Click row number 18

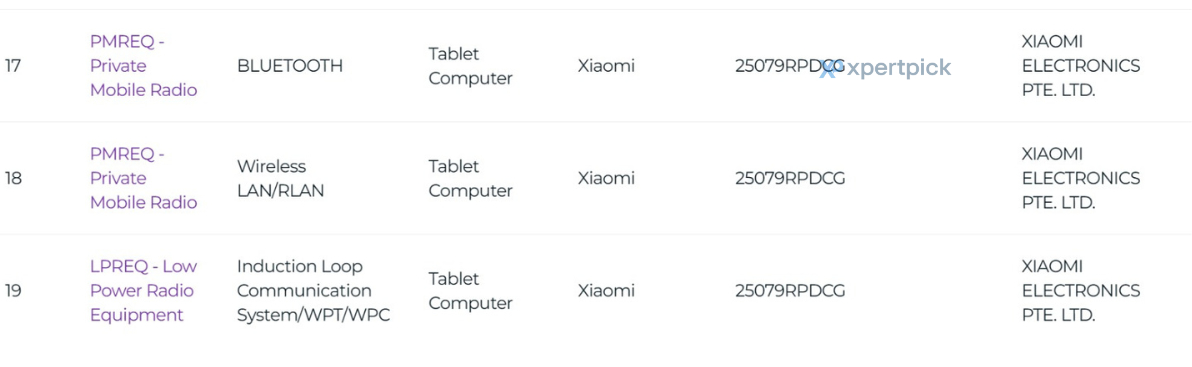pos(13,179)
